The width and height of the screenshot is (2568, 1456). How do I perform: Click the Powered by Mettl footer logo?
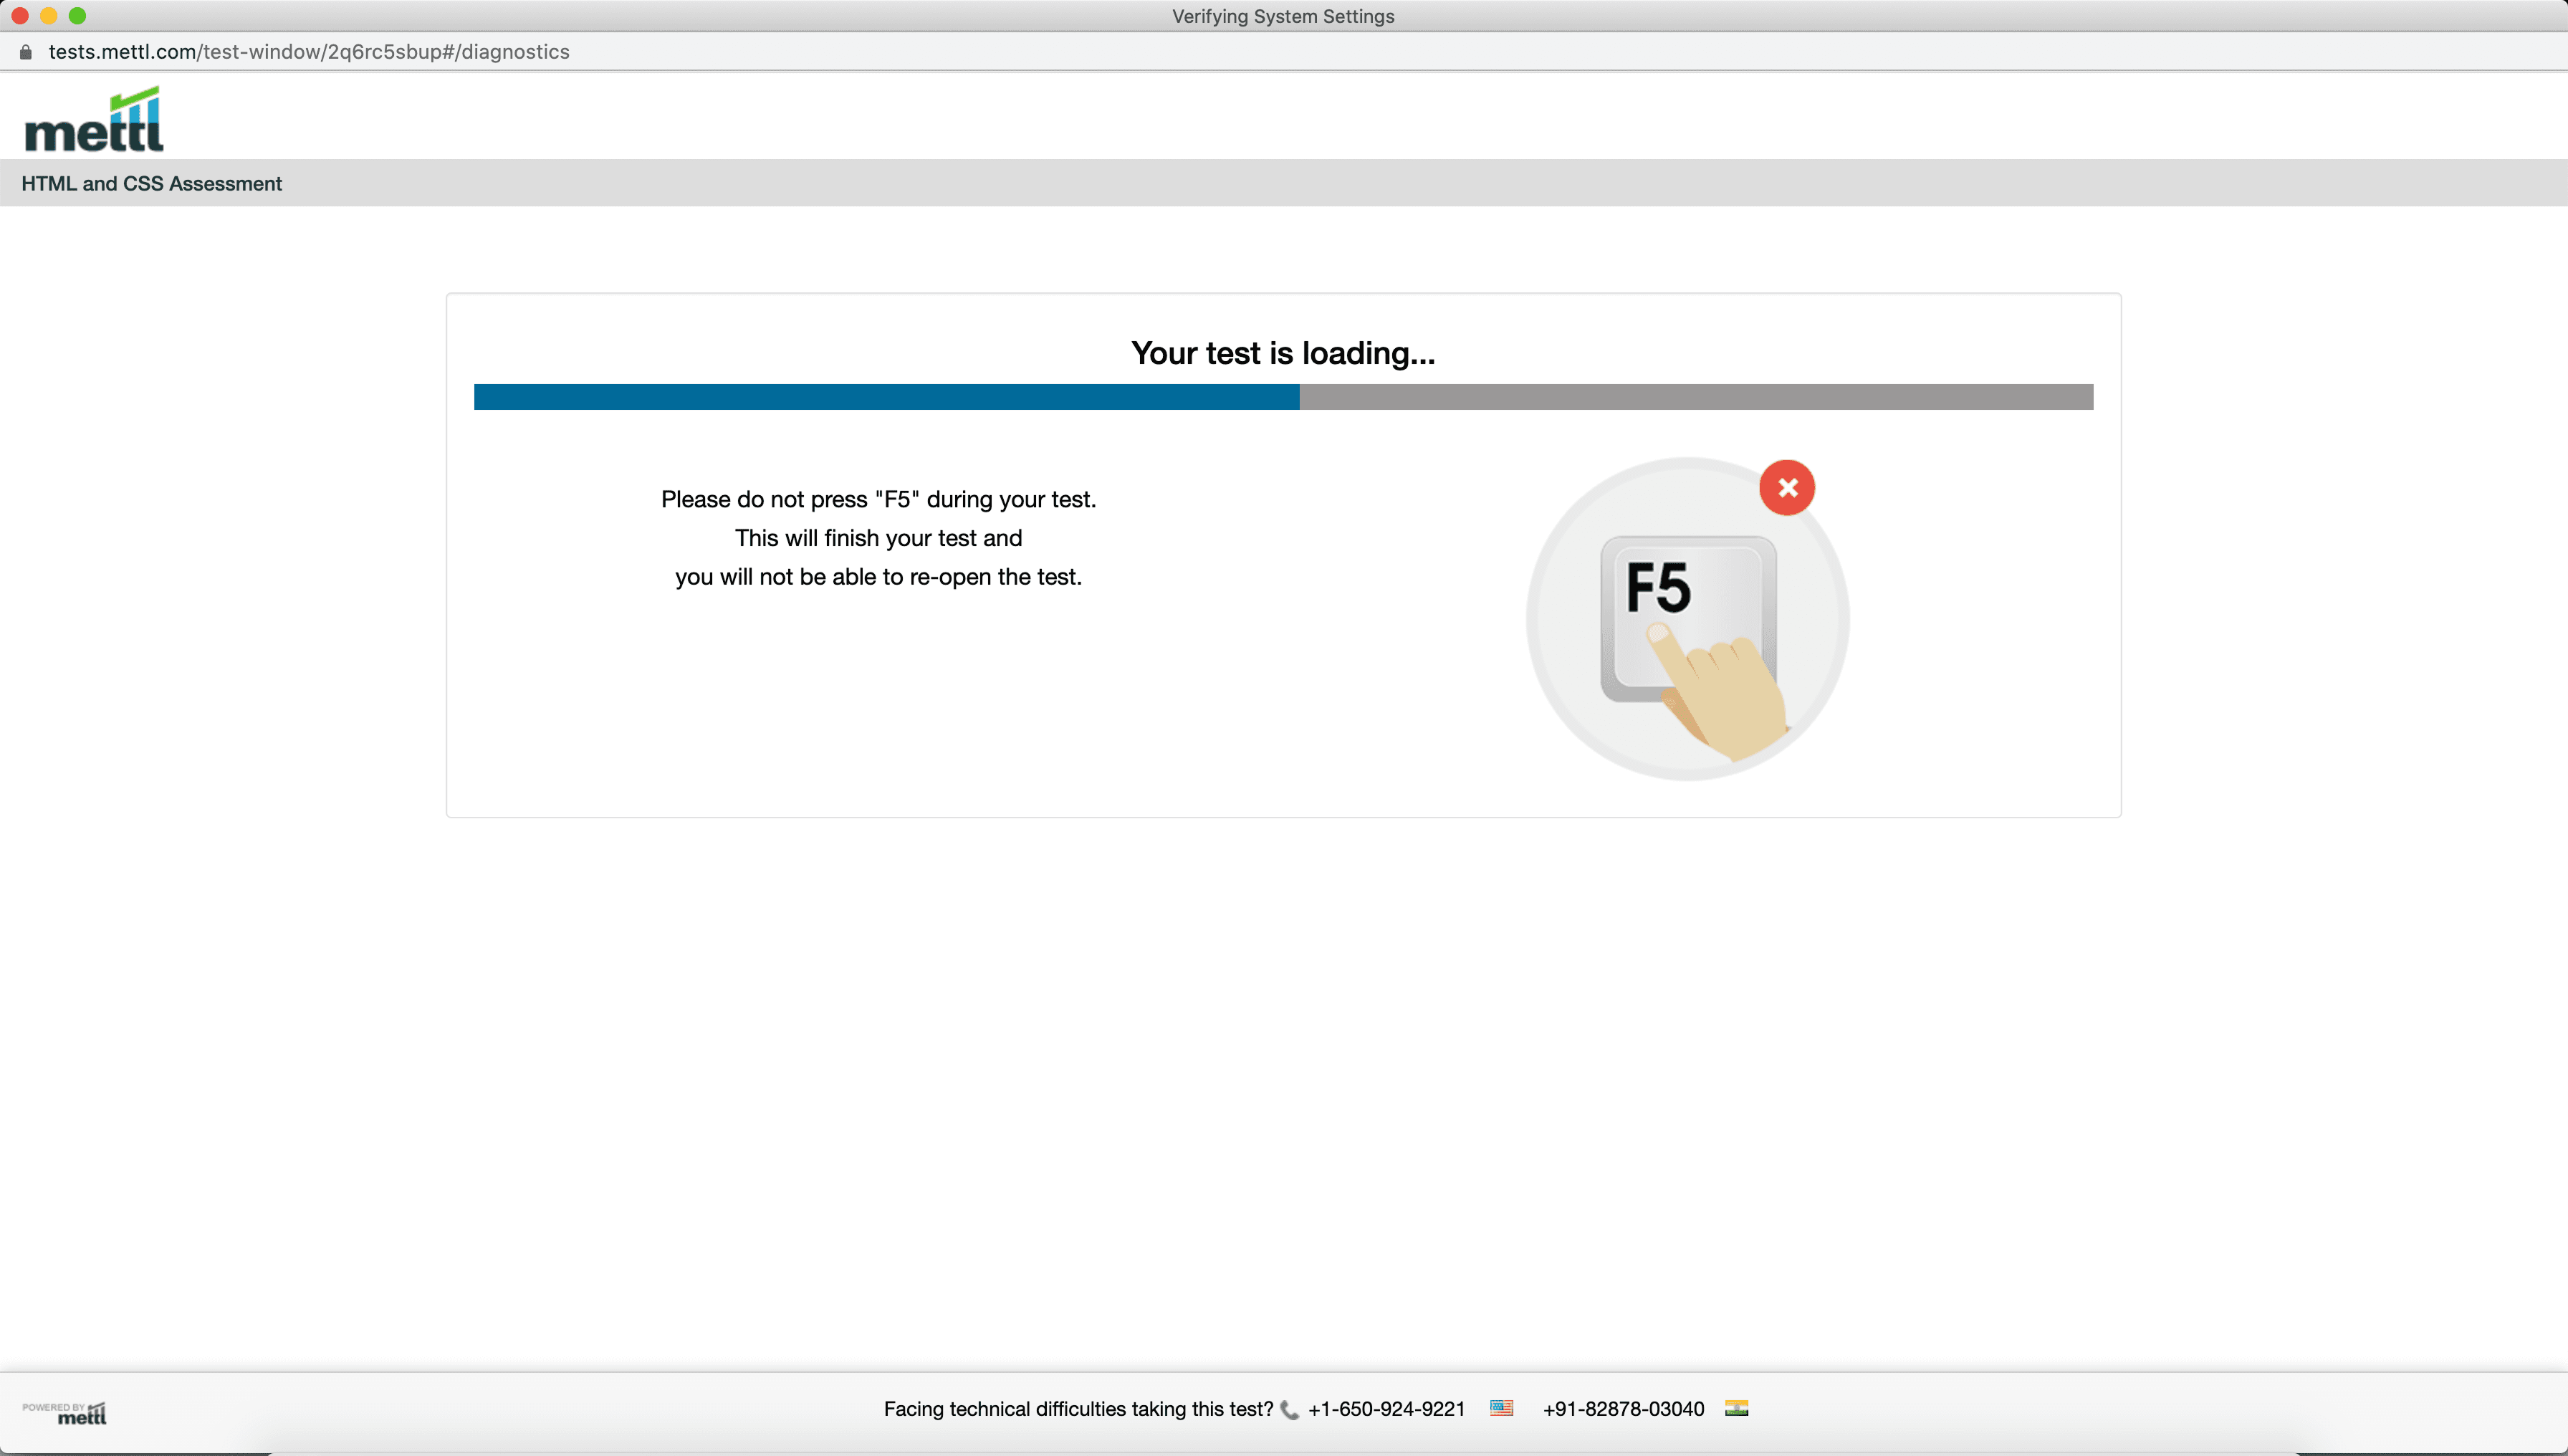pos(65,1412)
